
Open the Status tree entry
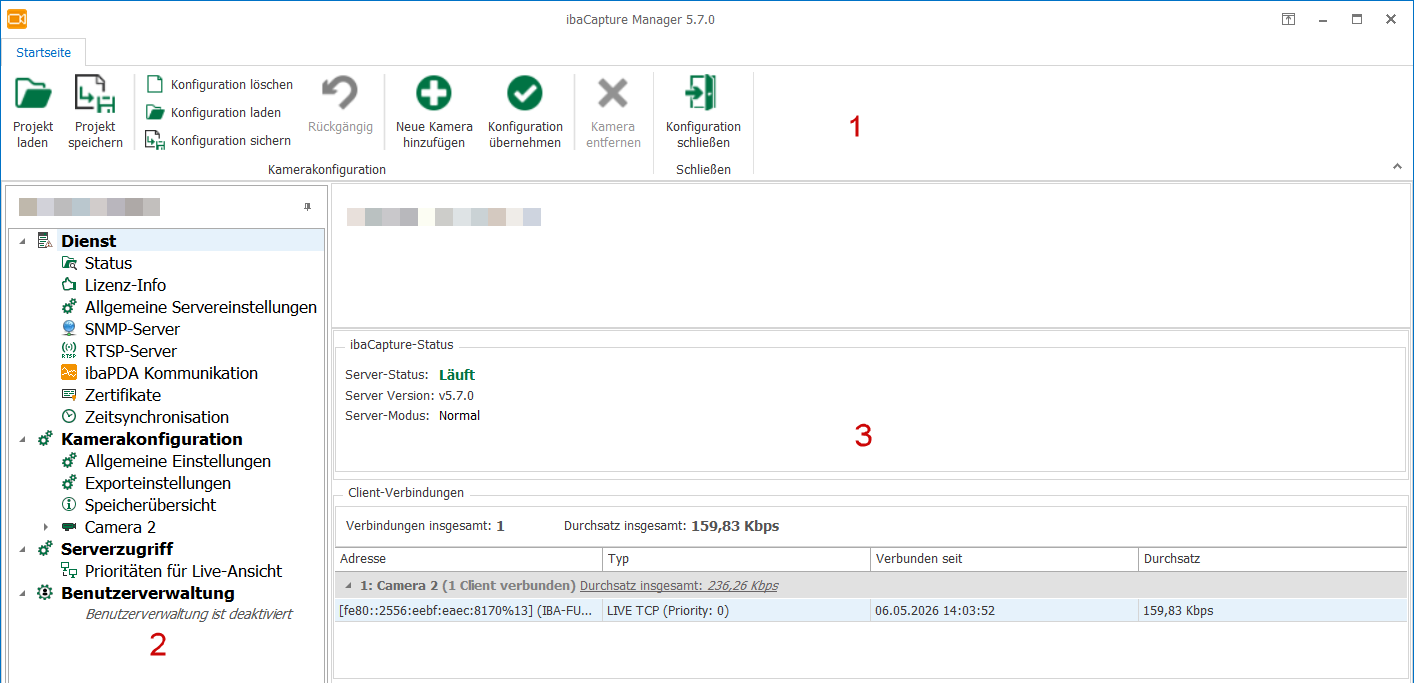tap(108, 263)
